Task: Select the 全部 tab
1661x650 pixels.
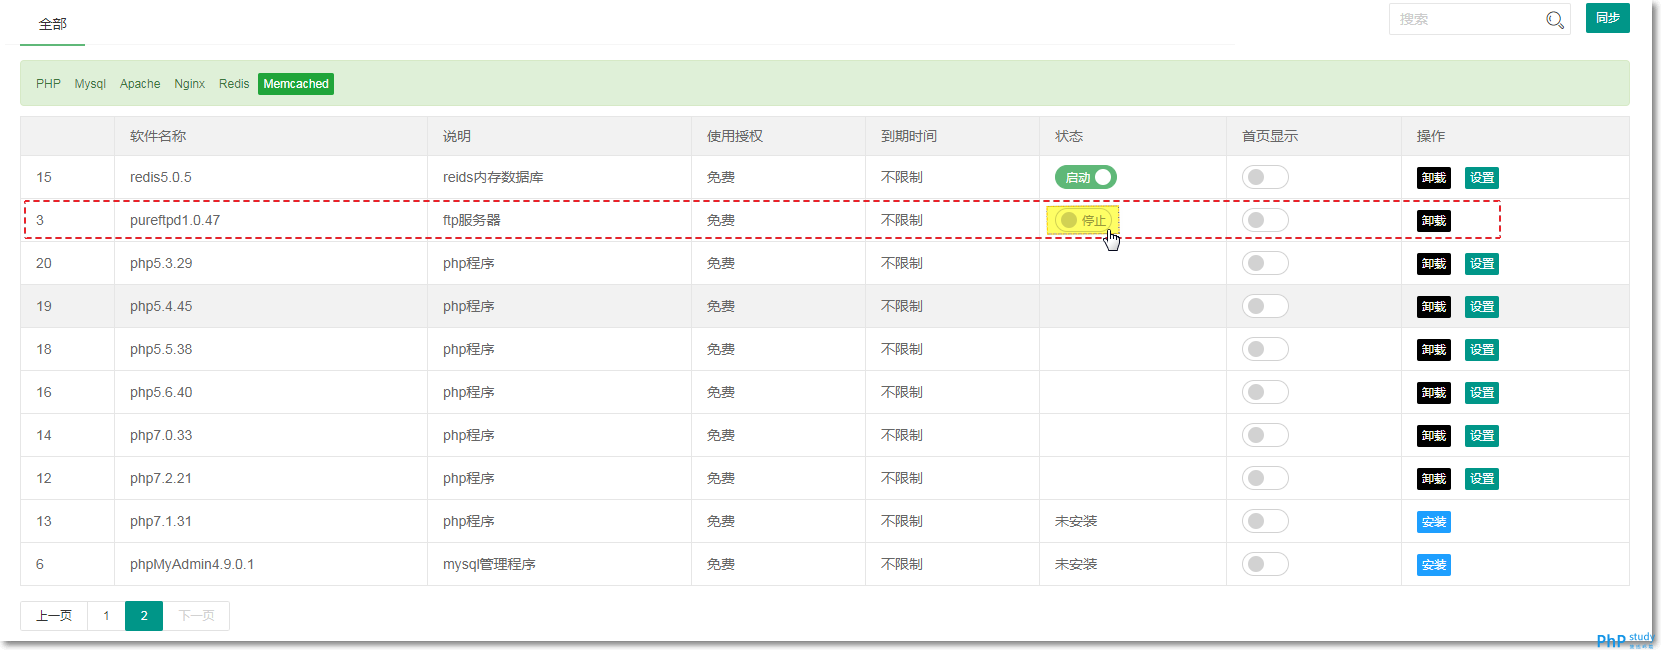Action: pyautogui.click(x=52, y=24)
